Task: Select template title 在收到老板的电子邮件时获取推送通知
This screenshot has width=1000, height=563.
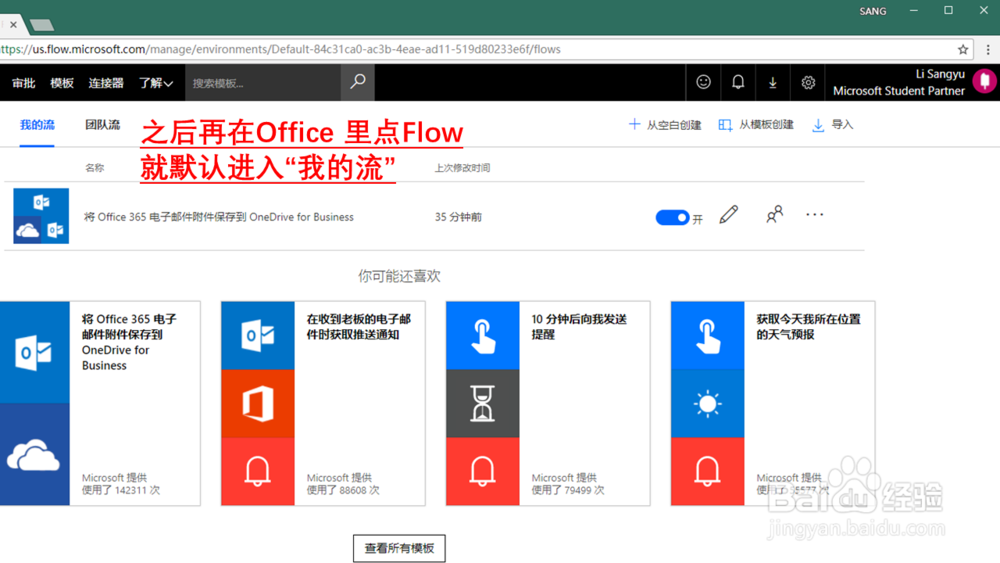Action: (358, 326)
